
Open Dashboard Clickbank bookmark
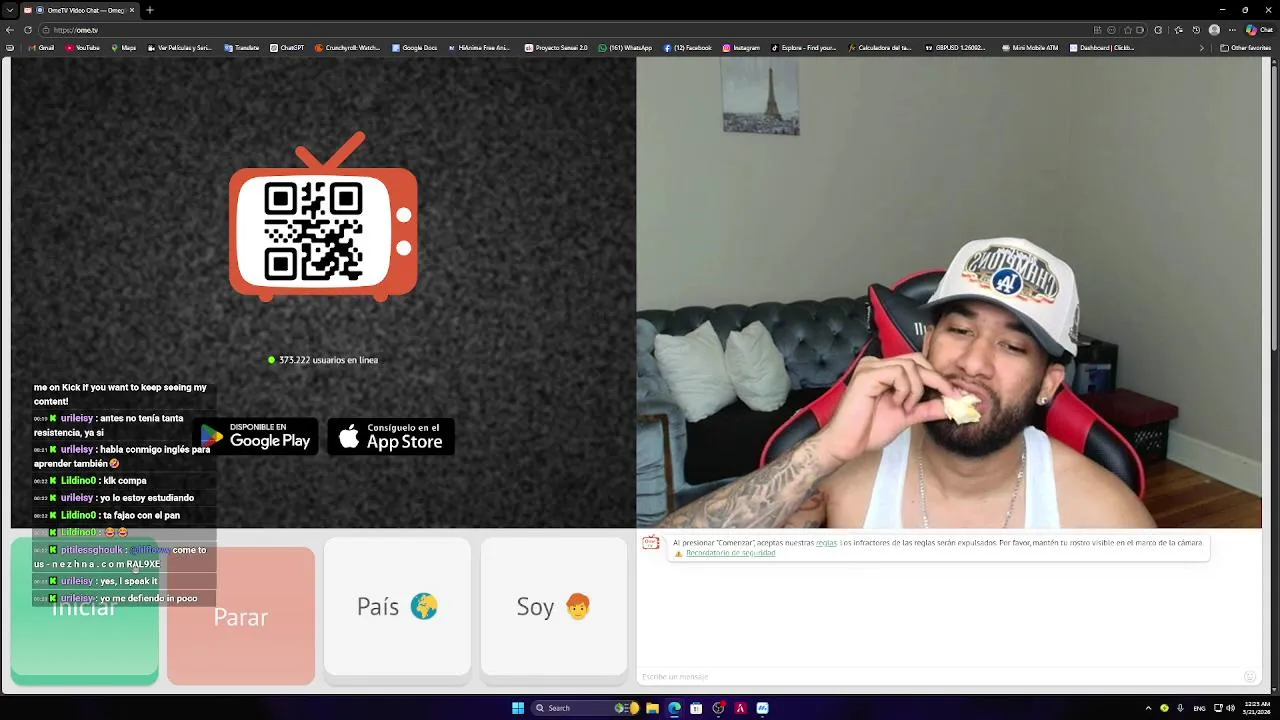(x=1102, y=47)
